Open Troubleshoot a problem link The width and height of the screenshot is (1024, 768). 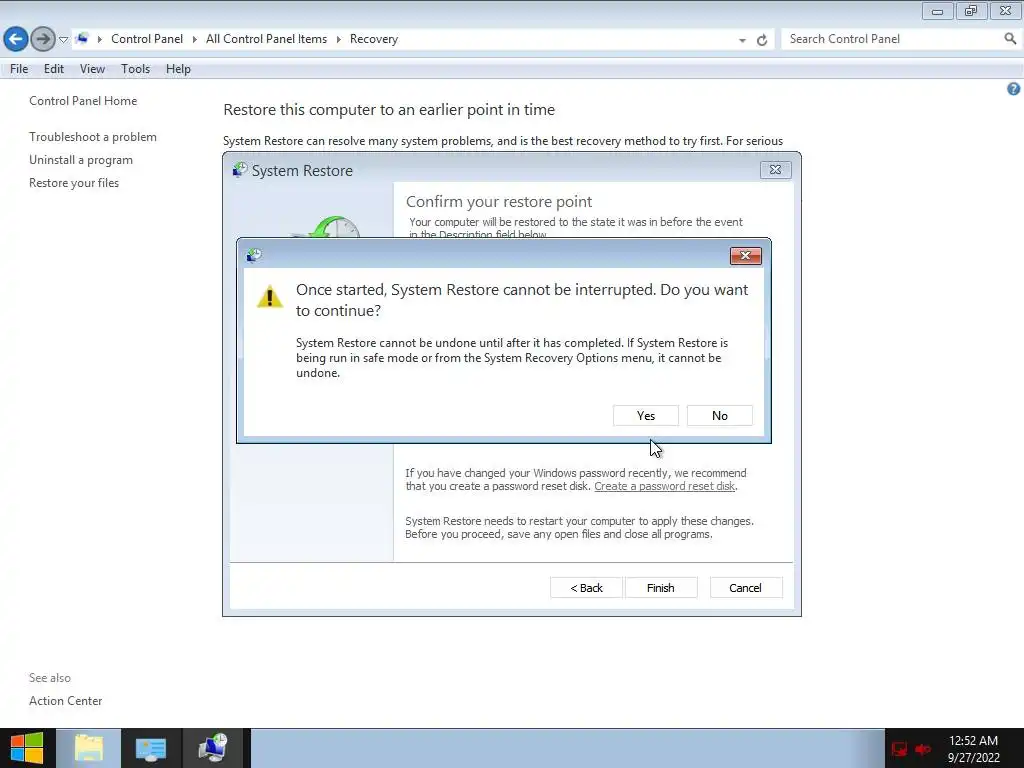[93, 136]
